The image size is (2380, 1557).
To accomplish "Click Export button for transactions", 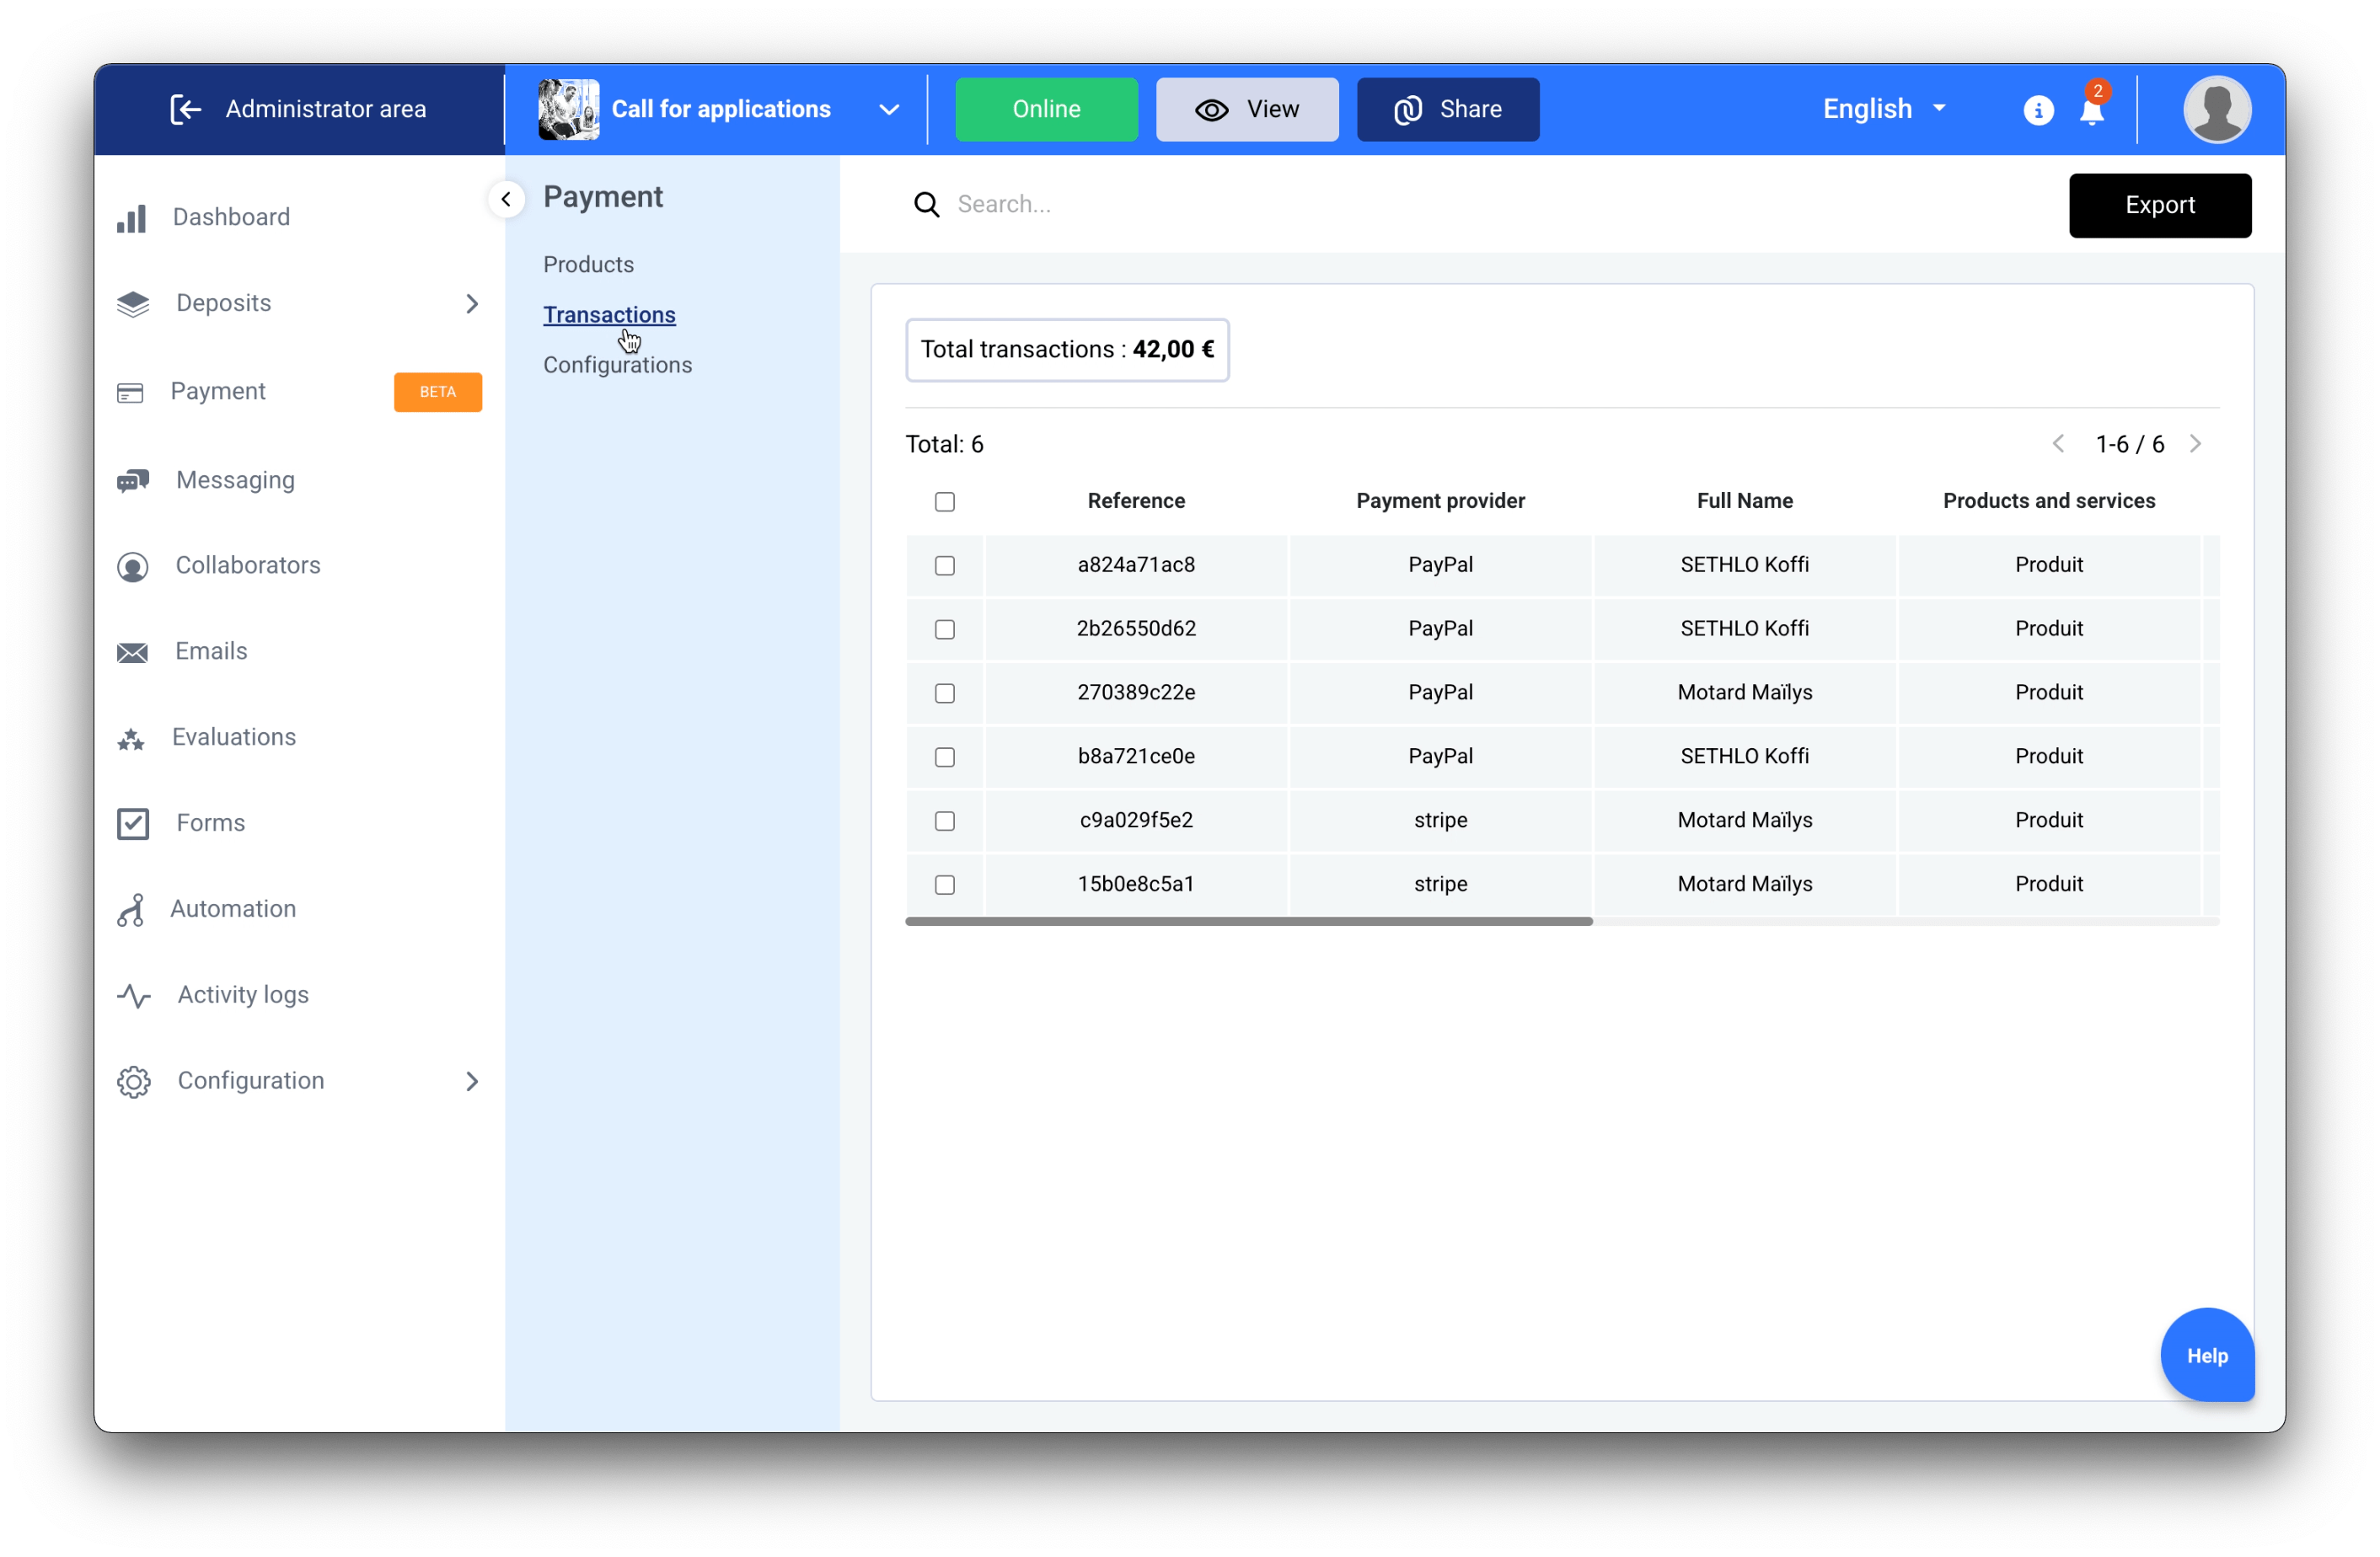I will point(2161,203).
